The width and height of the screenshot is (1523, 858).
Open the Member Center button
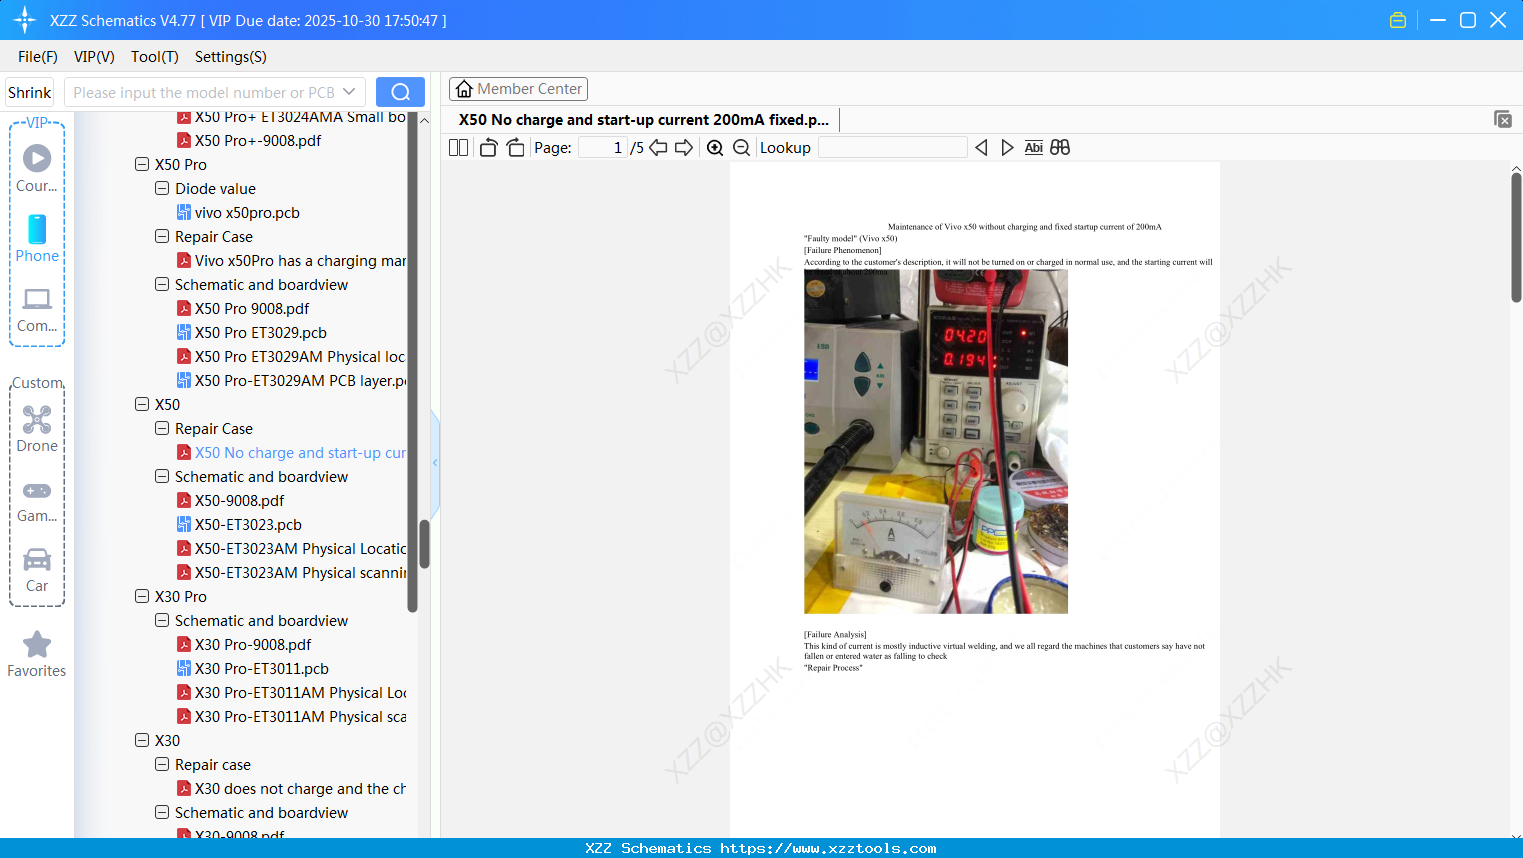[518, 89]
